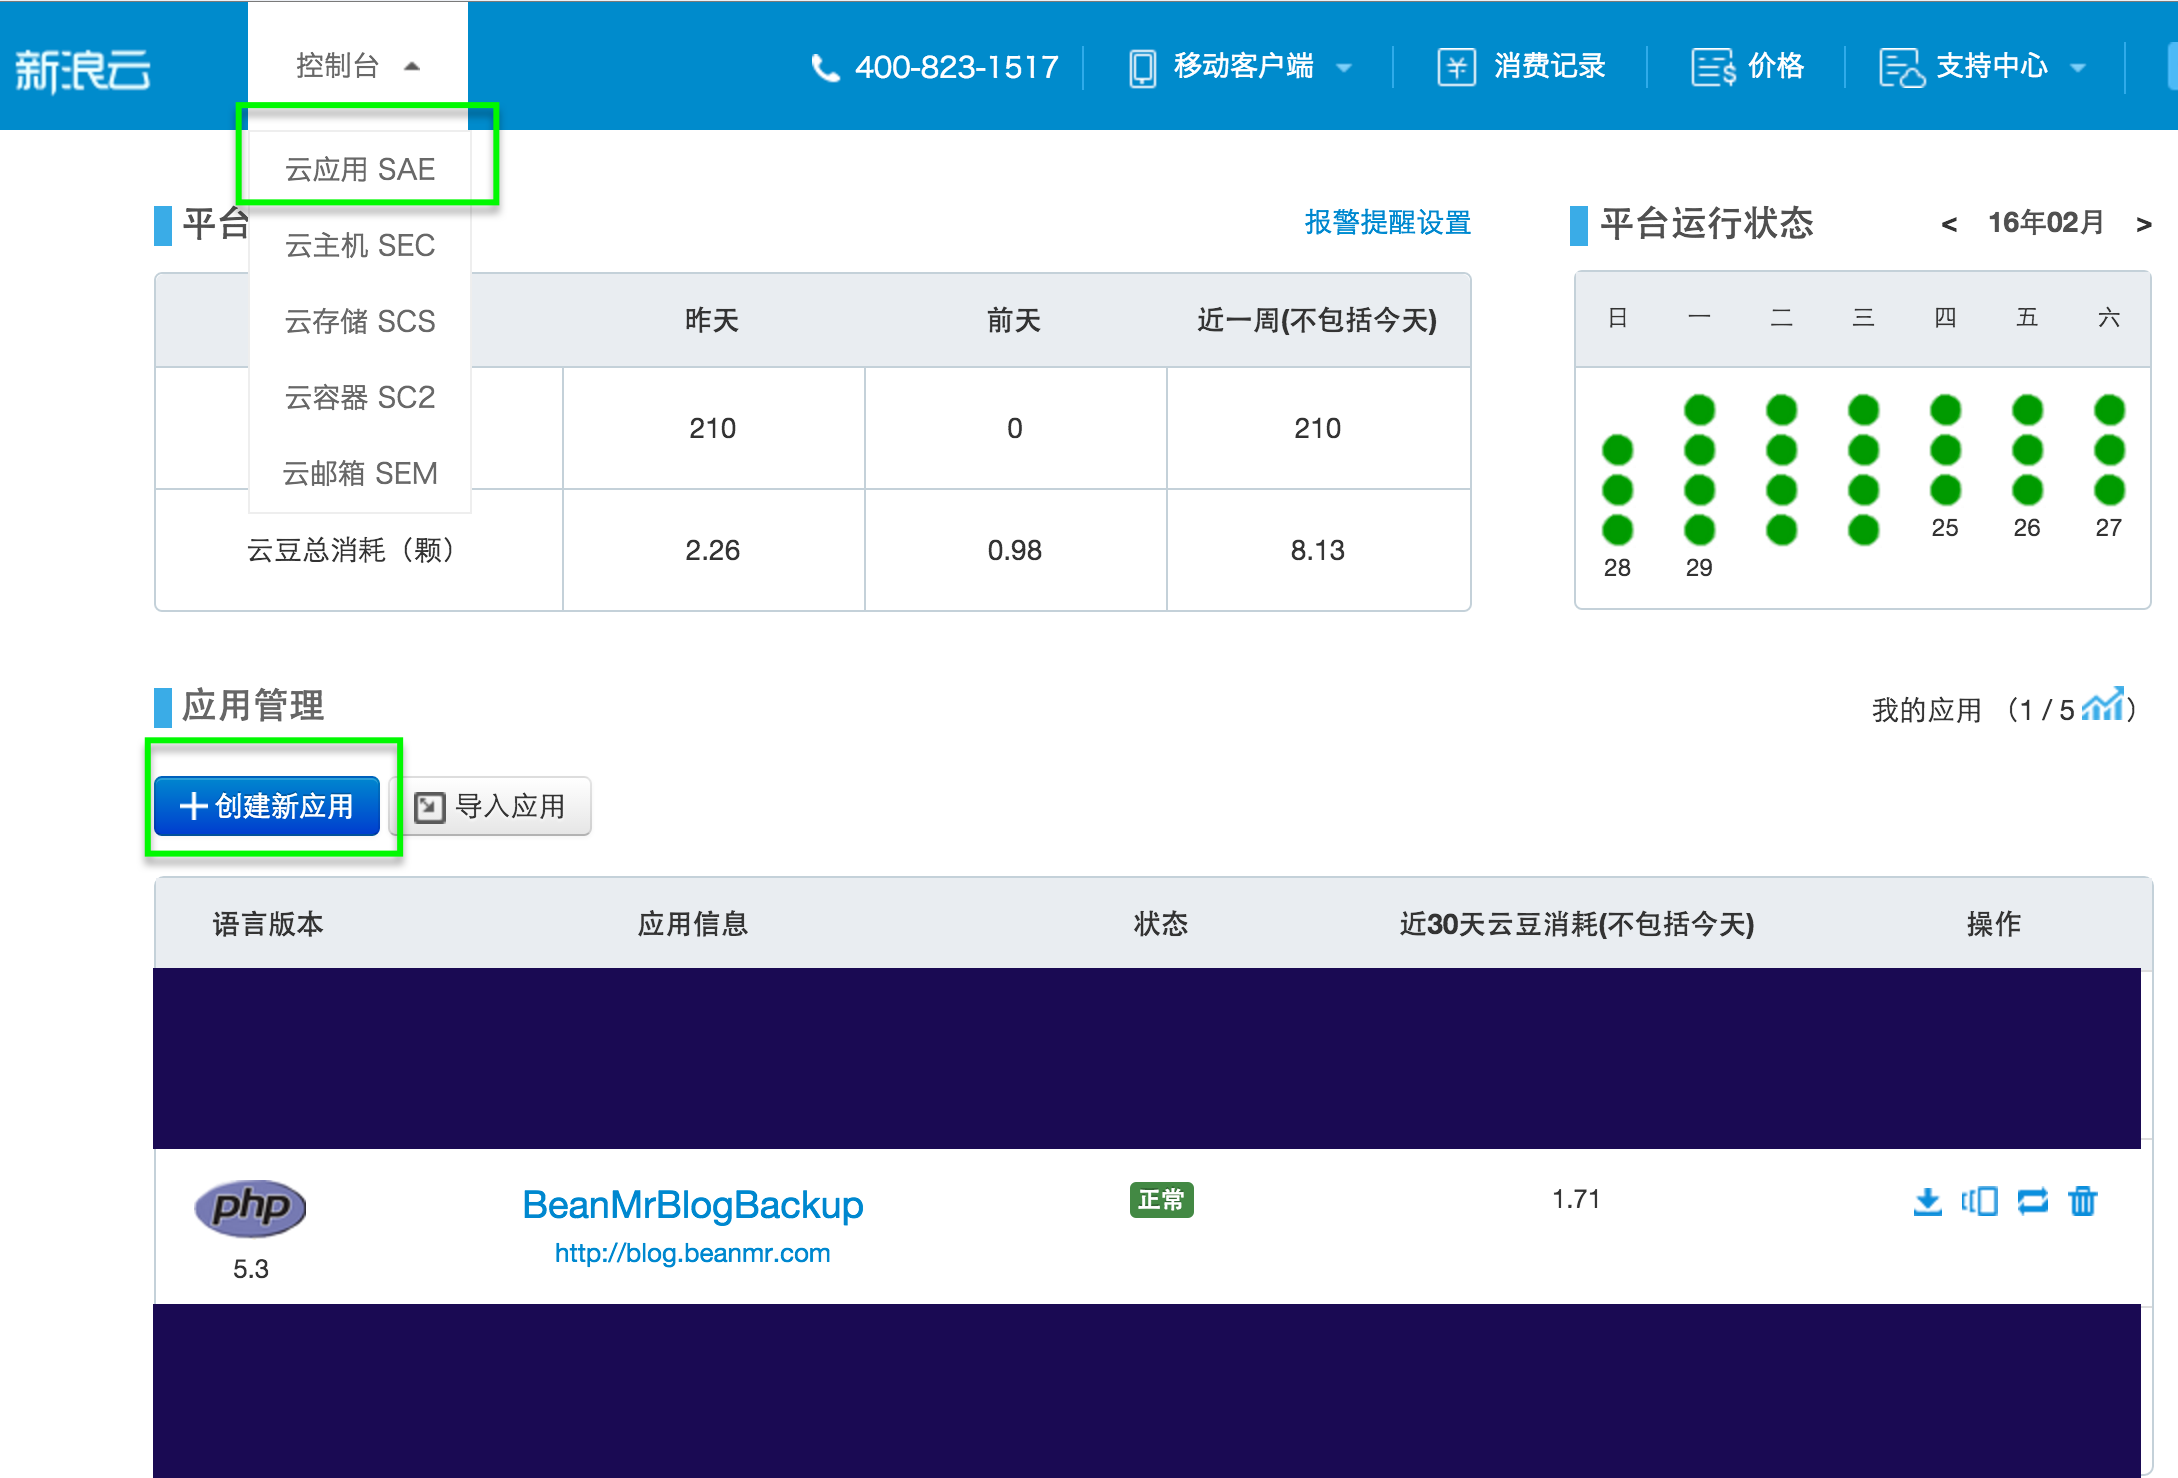2178x1478 pixels.
Task: Expand the 支持中心 dropdown arrow
Action: [x=2078, y=68]
